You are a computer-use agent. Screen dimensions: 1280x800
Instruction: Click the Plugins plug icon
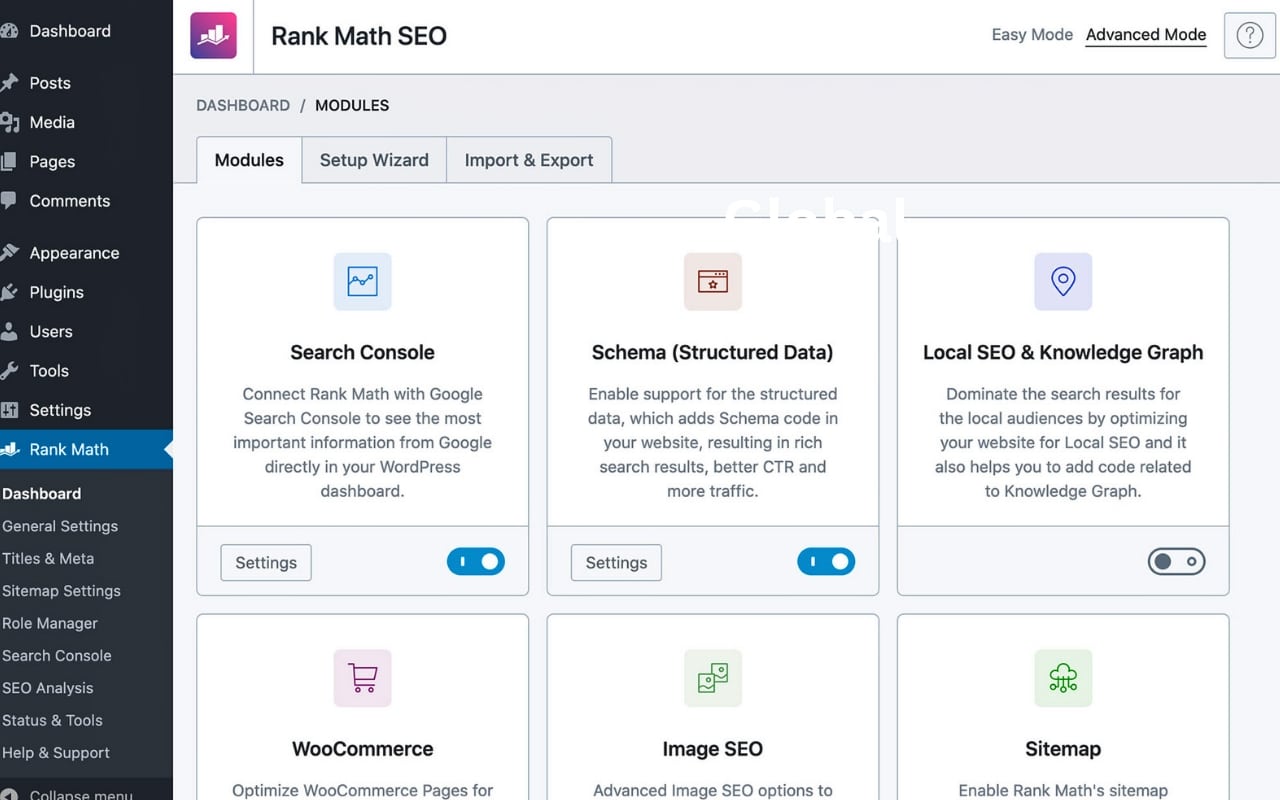tap(10, 292)
